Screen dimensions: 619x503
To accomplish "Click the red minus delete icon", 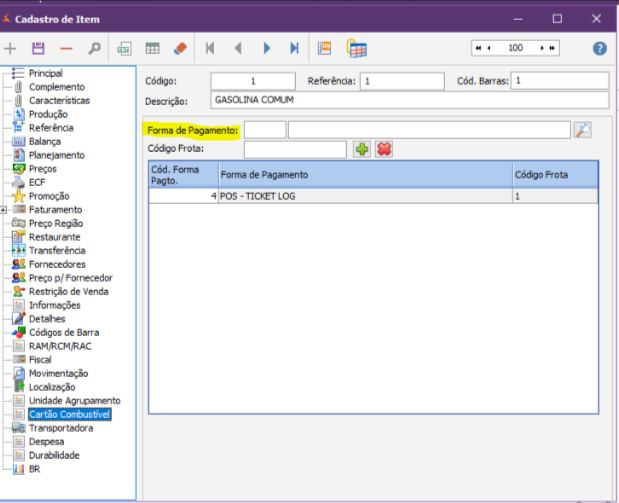I will click(66, 49).
